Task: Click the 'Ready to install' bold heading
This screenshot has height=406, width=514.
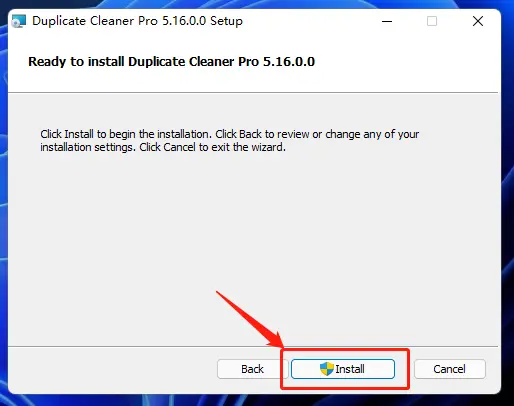Action: coord(171,62)
